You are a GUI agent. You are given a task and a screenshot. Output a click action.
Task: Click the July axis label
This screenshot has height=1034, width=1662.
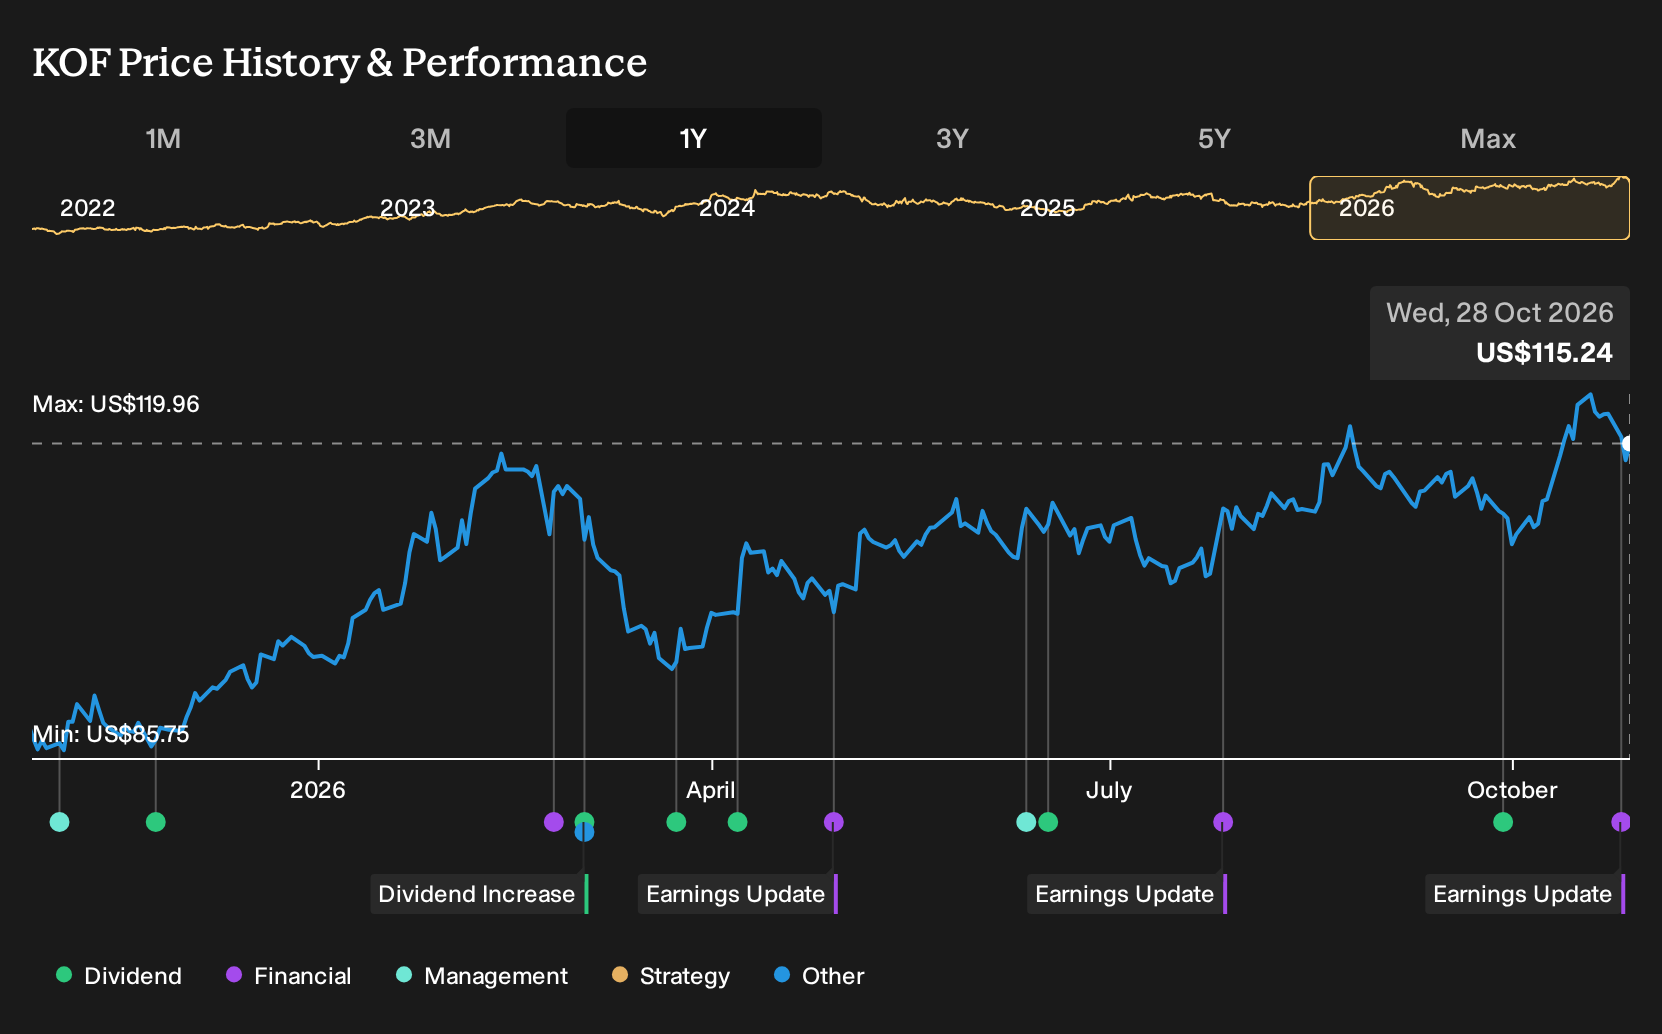1109,790
